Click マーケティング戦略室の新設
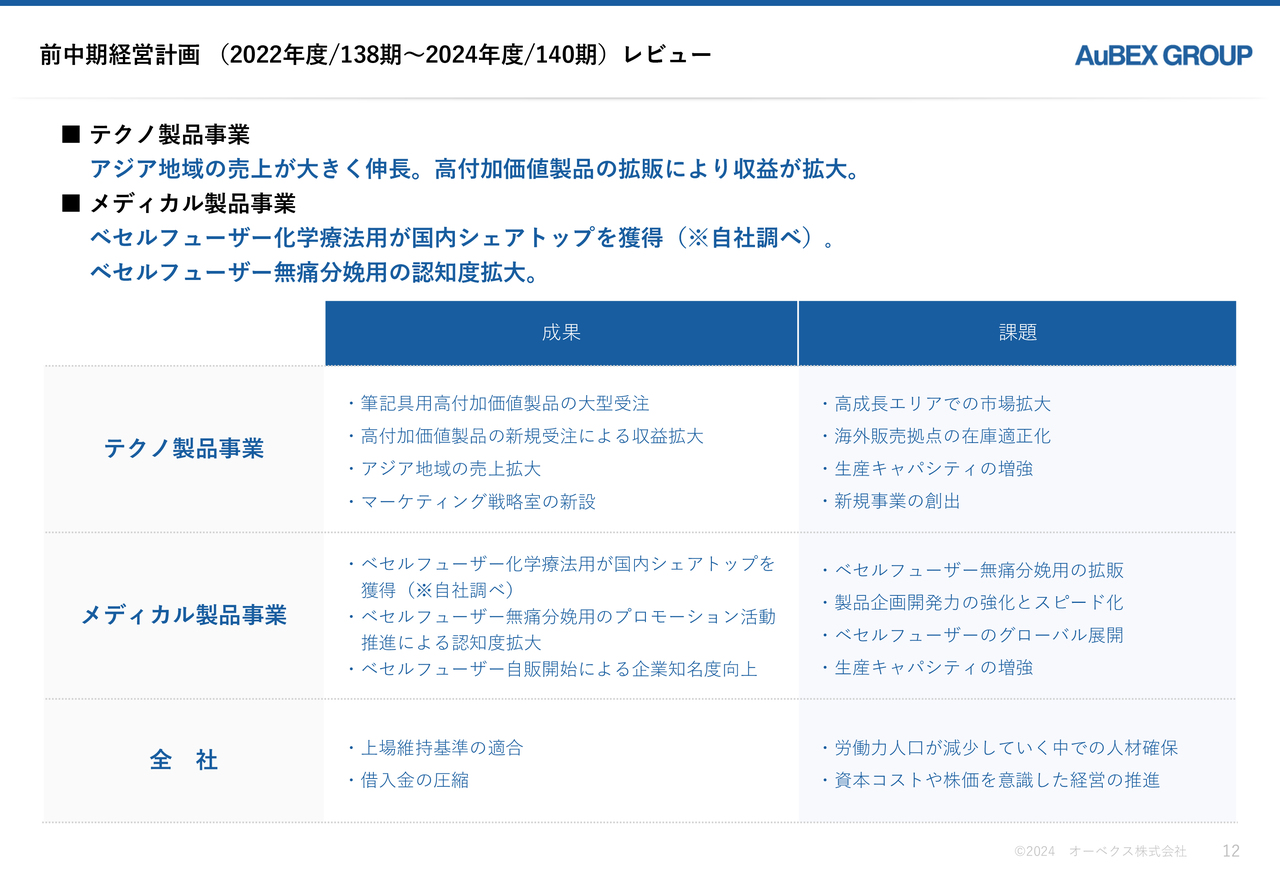The height and width of the screenshot is (886, 1280). [x=471, y=501]
